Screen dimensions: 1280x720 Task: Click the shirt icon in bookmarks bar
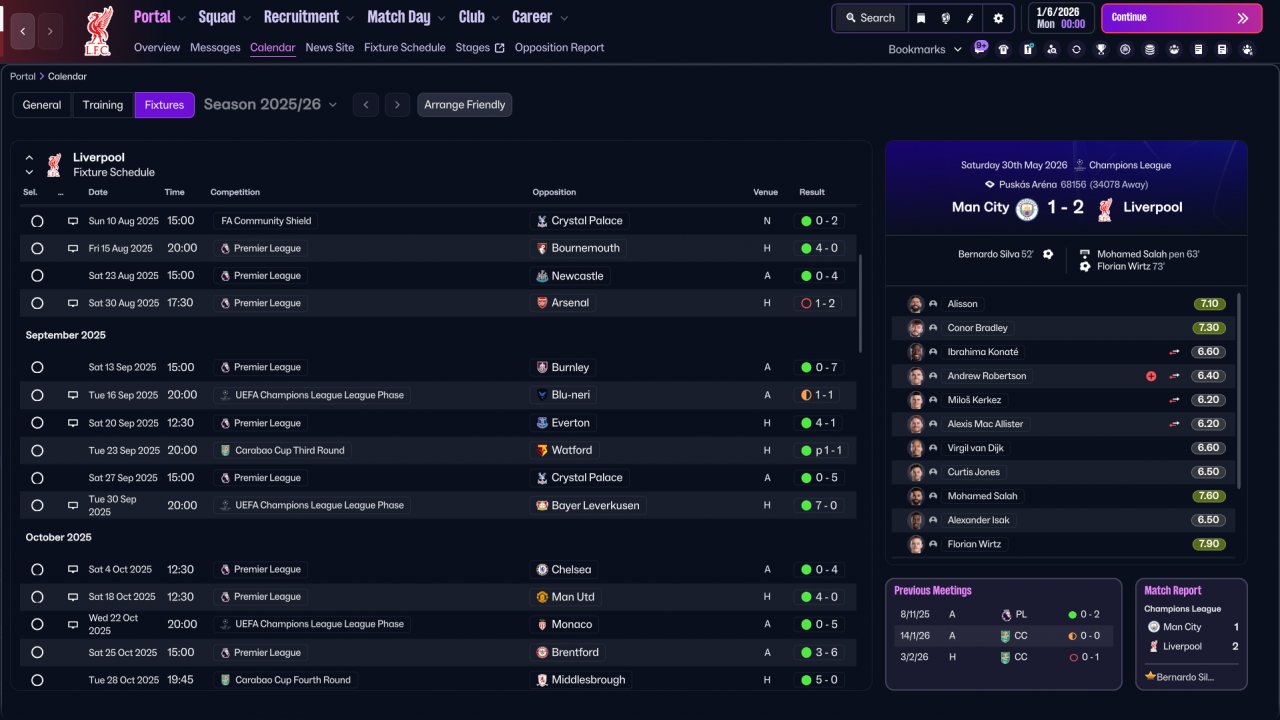[x=1003, y=49]
